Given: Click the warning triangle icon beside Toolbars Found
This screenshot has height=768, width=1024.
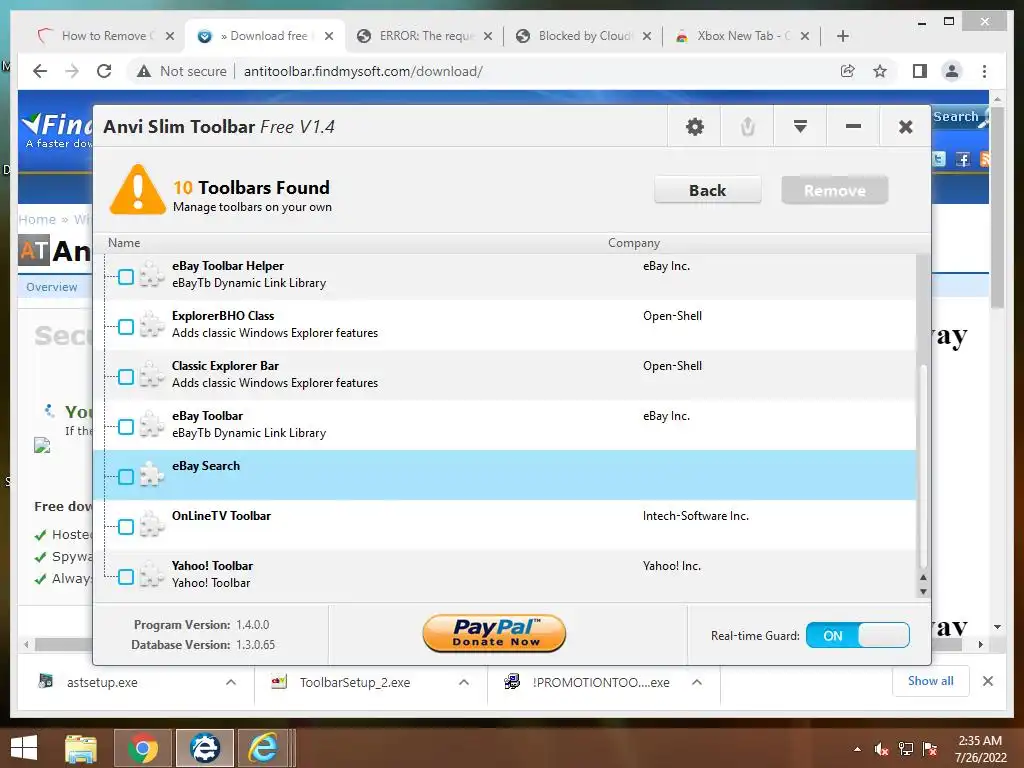Looking at the screenshot, I should (x=137, y=189).
